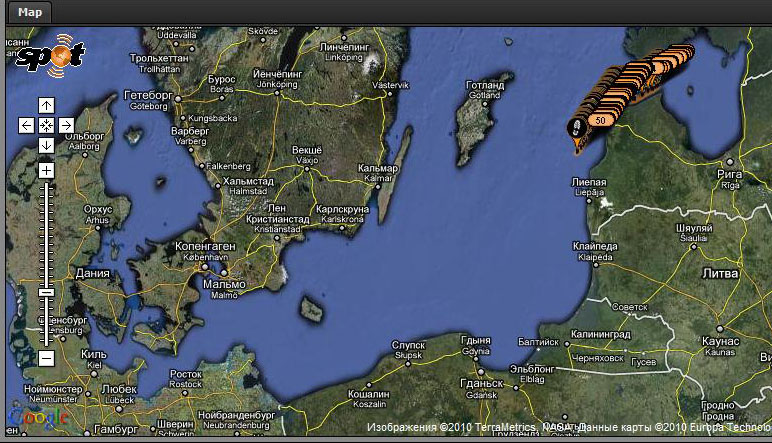Switch to the Map tab
The width and height of the screenshot is (772, 443).
[x=30, y=12]
